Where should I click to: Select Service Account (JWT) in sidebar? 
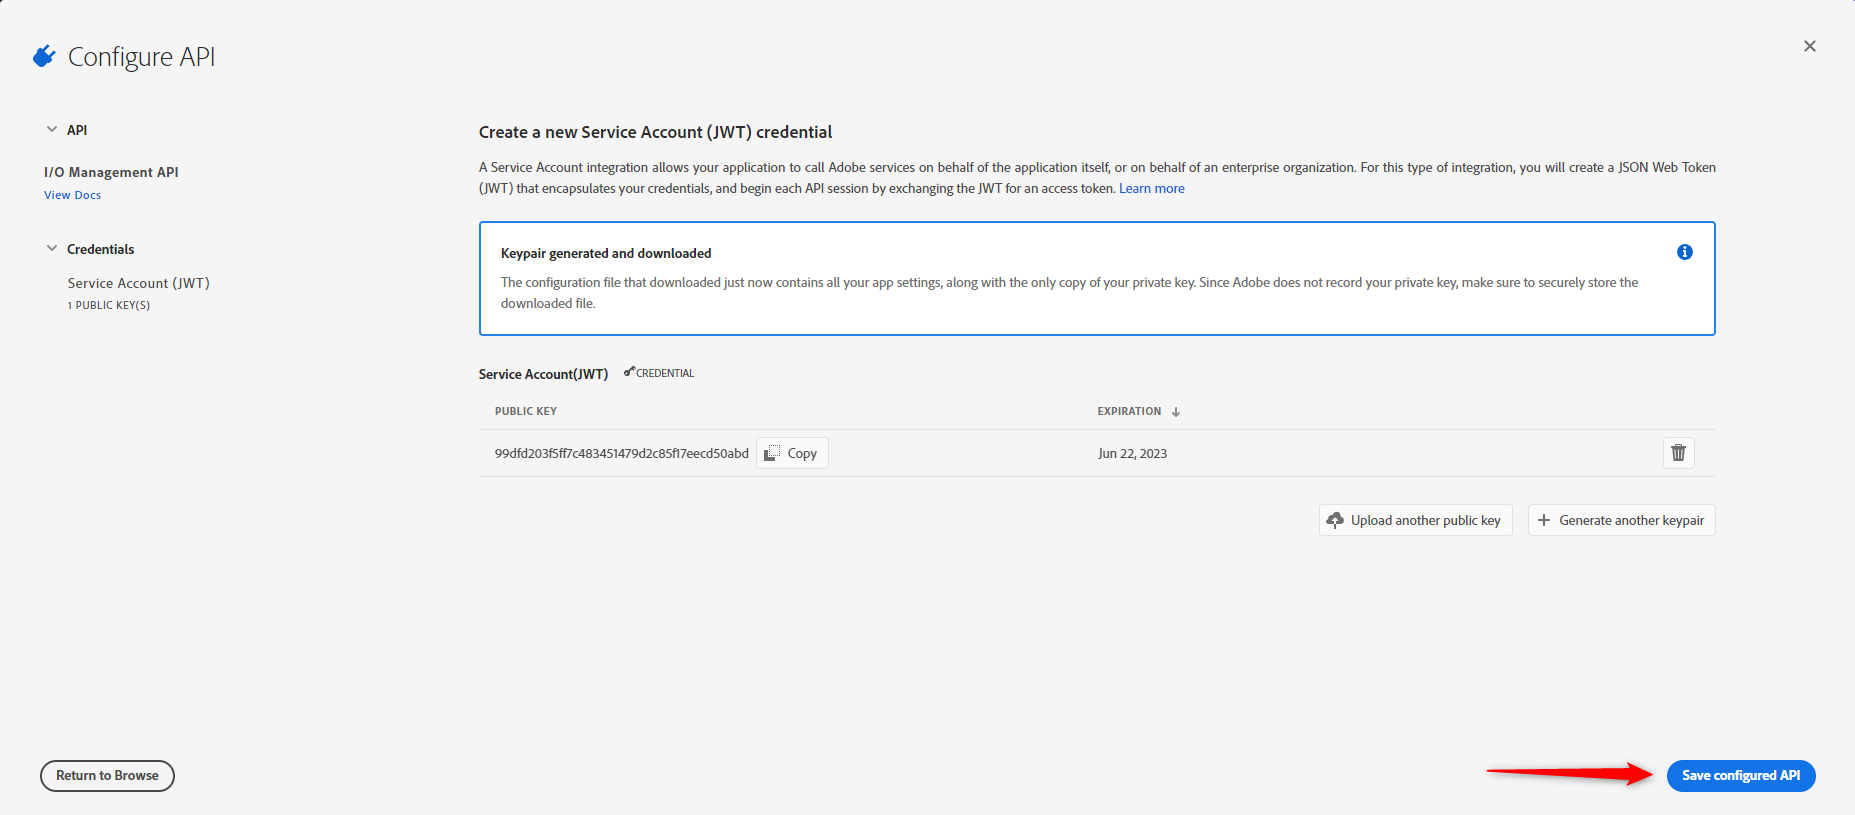click(139, 283)
